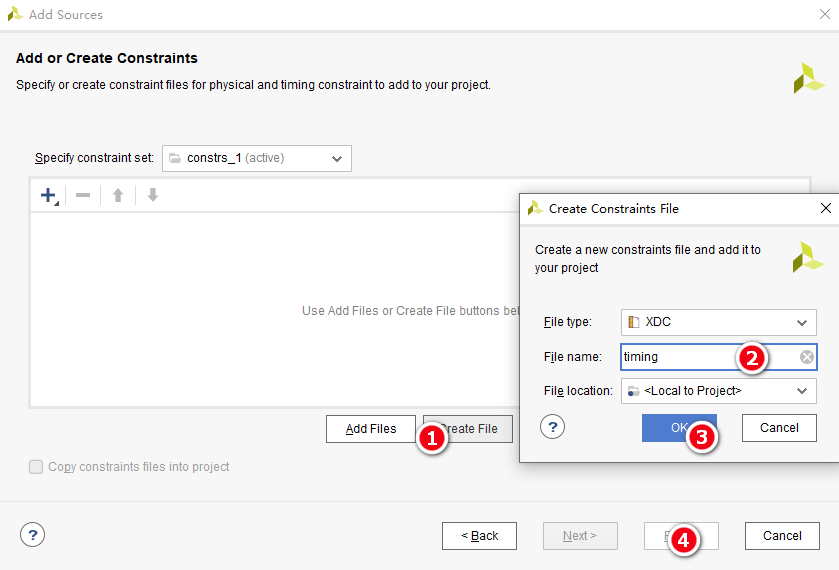This screenshot has width=839, height=570.
Task: Open the Specify constraint set dropdown
Action: tap(257, 158)
